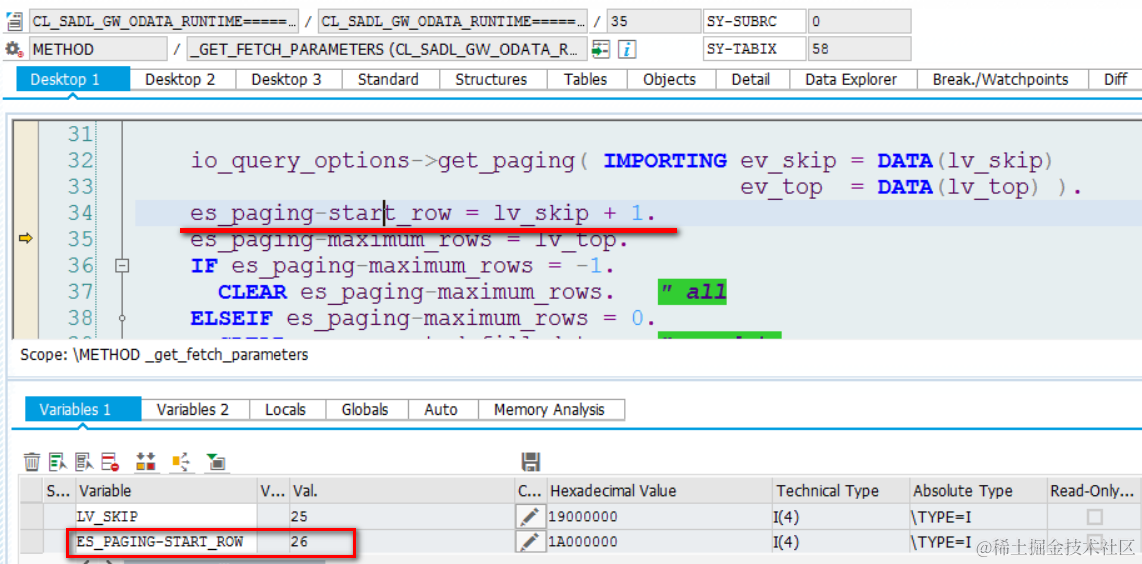1142x564 pixels.
Task: Click the SY-SUBRC value field
Action: tap(859, 21)
